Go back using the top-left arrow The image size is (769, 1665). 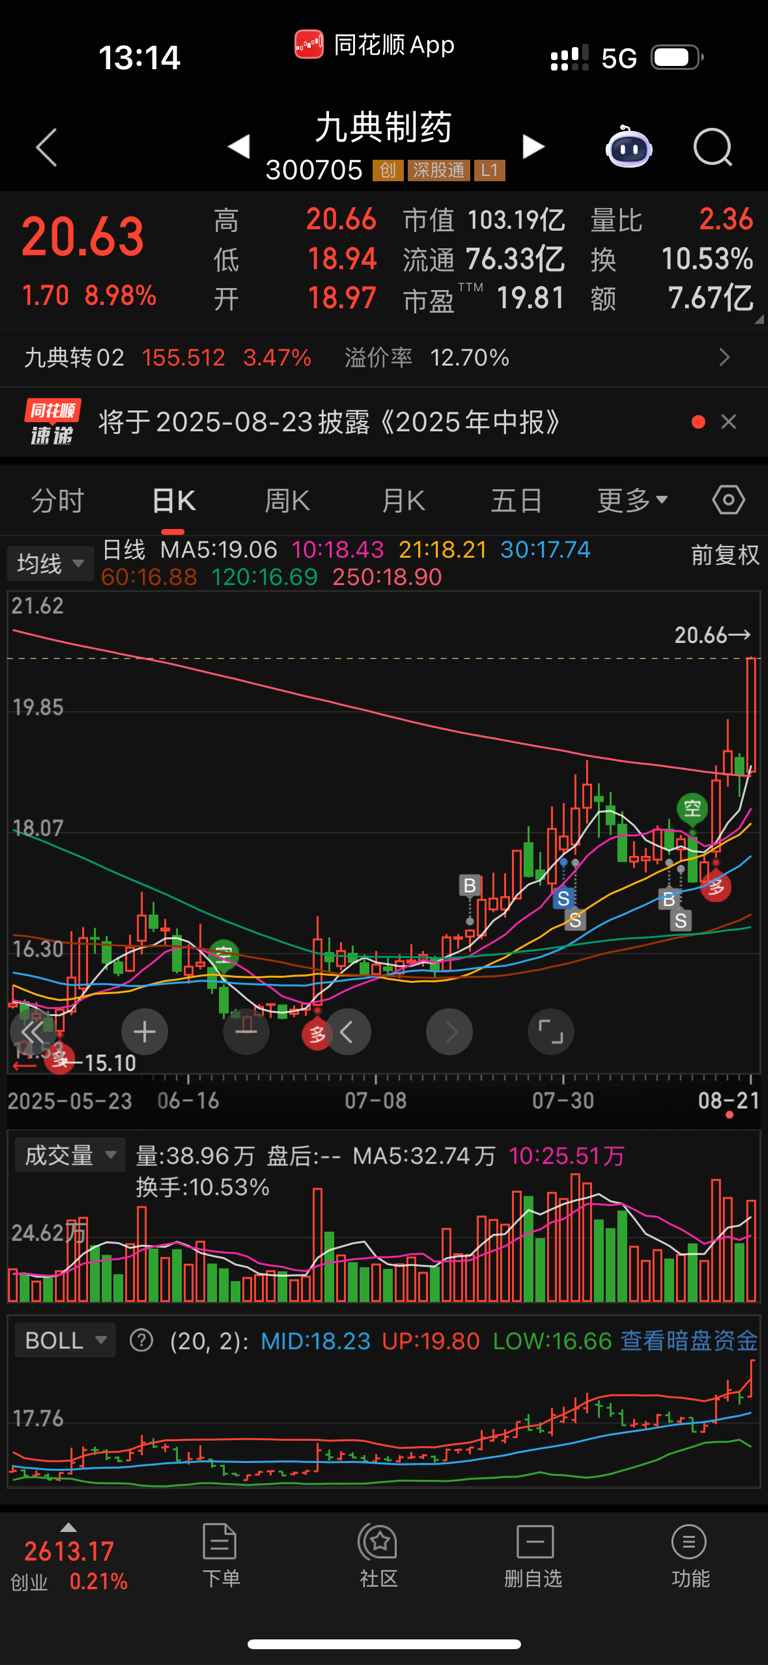coord(46,148)
